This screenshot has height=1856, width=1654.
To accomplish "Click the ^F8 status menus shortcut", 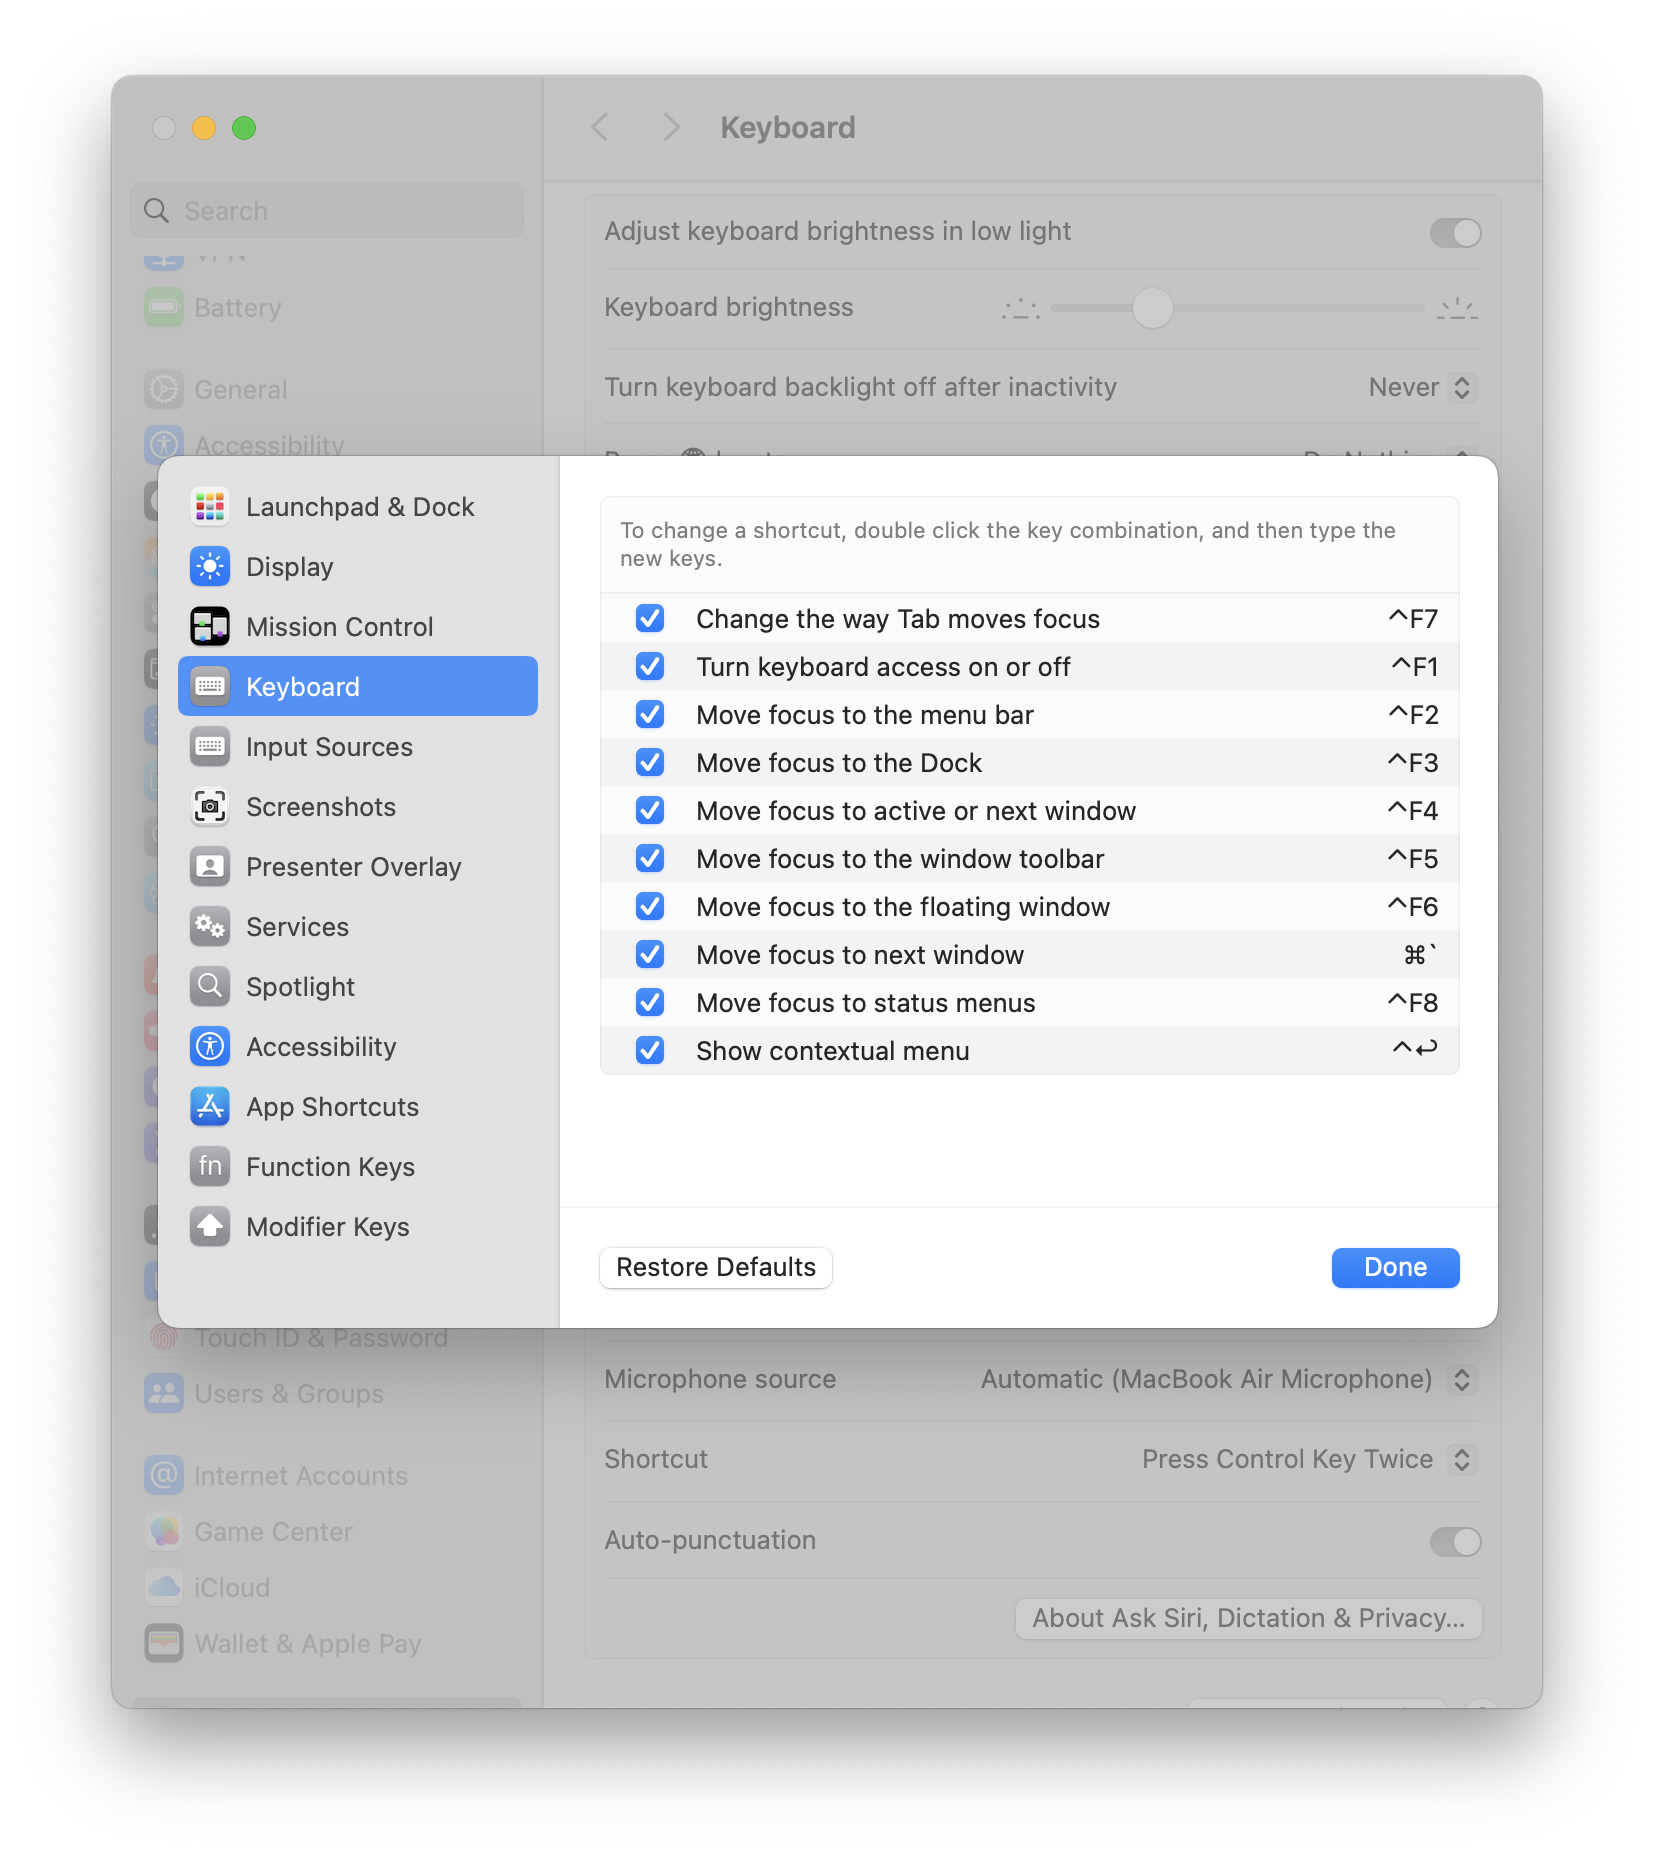I will click(x=1413, y=1003).
